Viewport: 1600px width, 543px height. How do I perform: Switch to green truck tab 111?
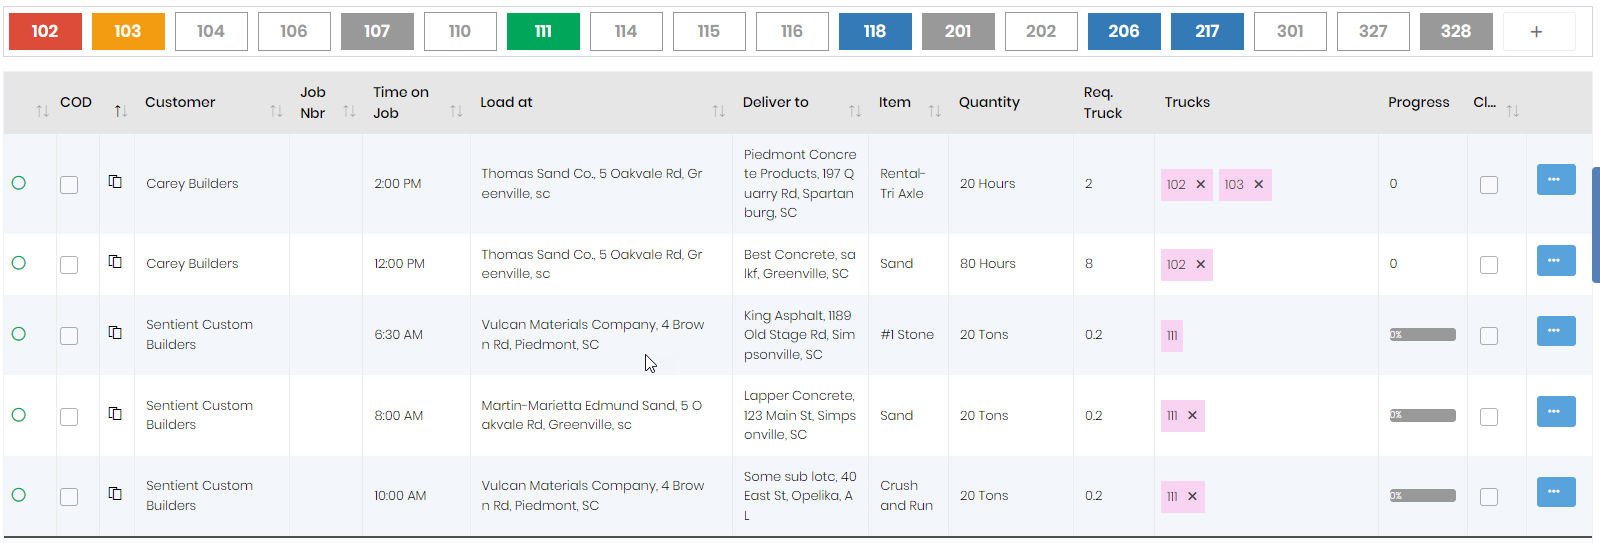pyautogui.click(x=543, y=31)
